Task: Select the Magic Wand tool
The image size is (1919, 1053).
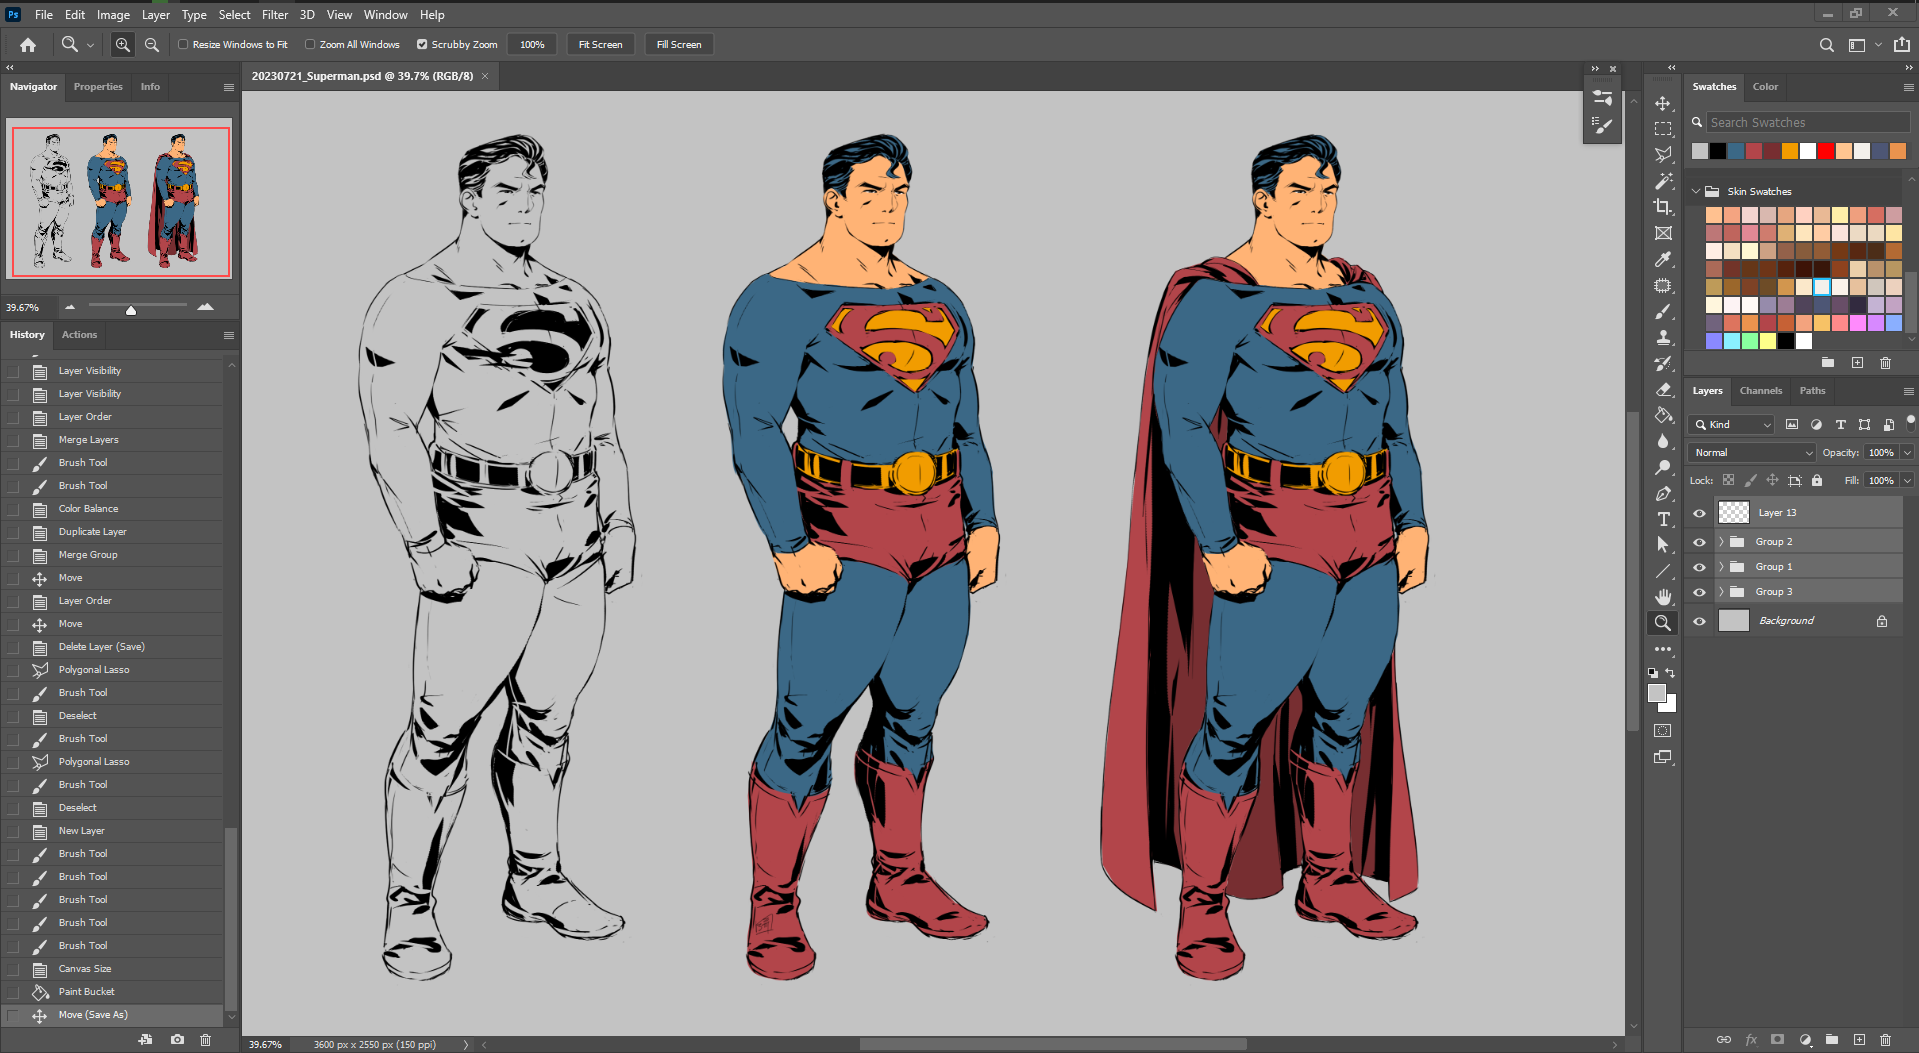Action: click(x=1662, y=181)
